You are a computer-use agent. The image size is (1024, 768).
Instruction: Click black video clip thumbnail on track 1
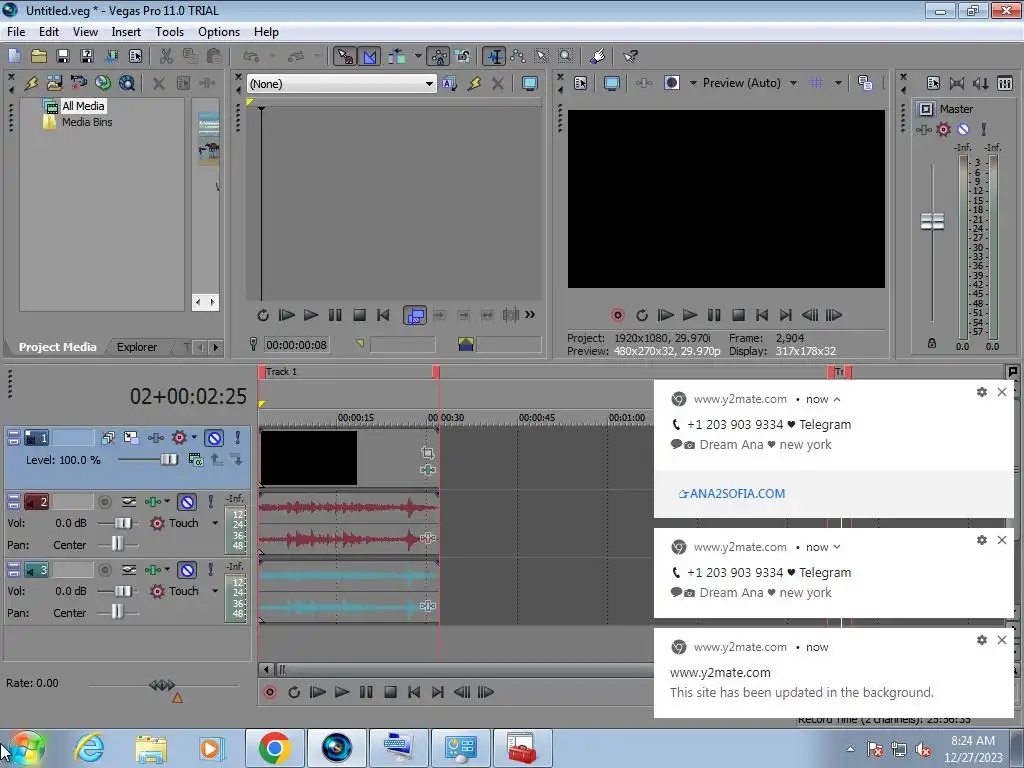tap(308, 458)
